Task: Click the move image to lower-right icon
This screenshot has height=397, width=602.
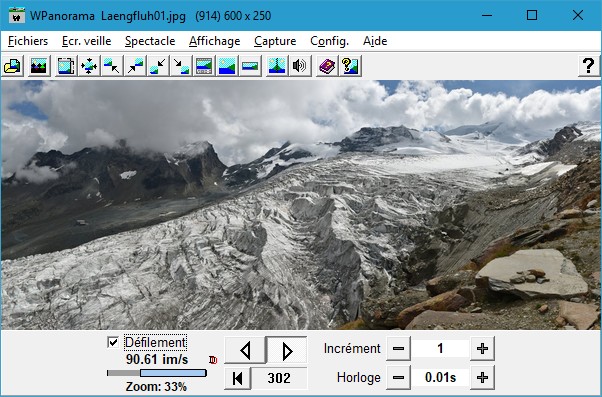Action: [181, 66]
